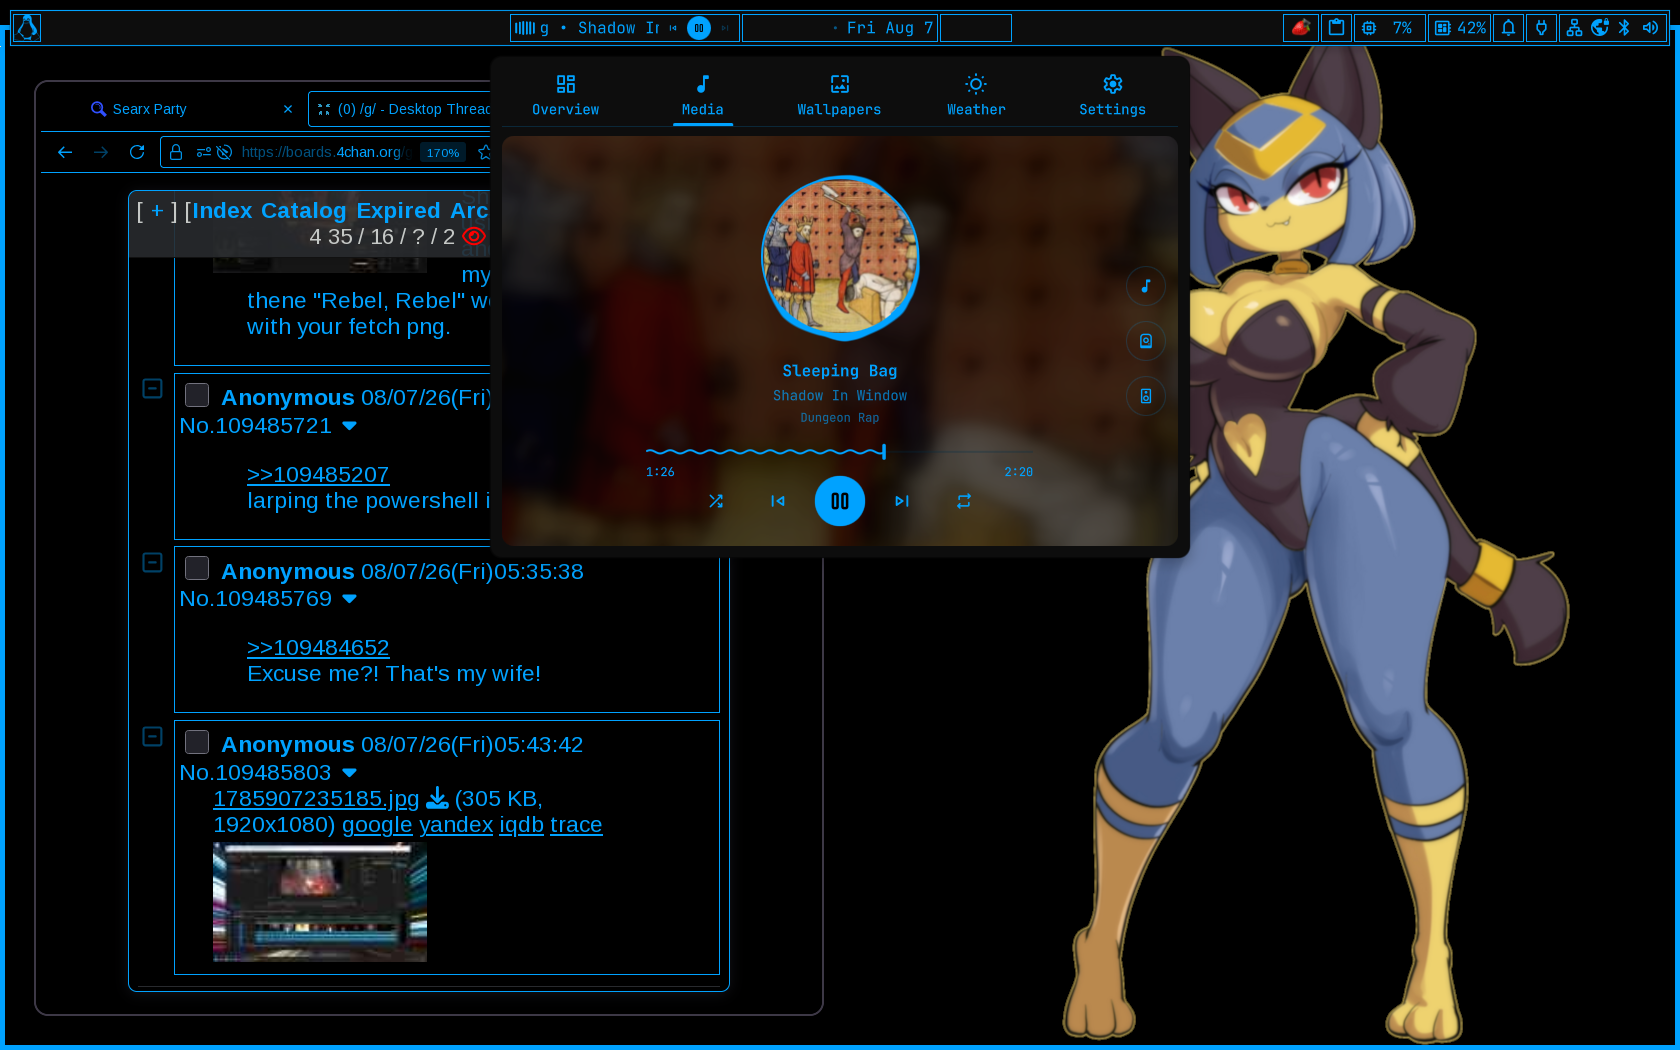Open the Index board link
This screenshot has height=1050, width=1680.
click(222, 211)
